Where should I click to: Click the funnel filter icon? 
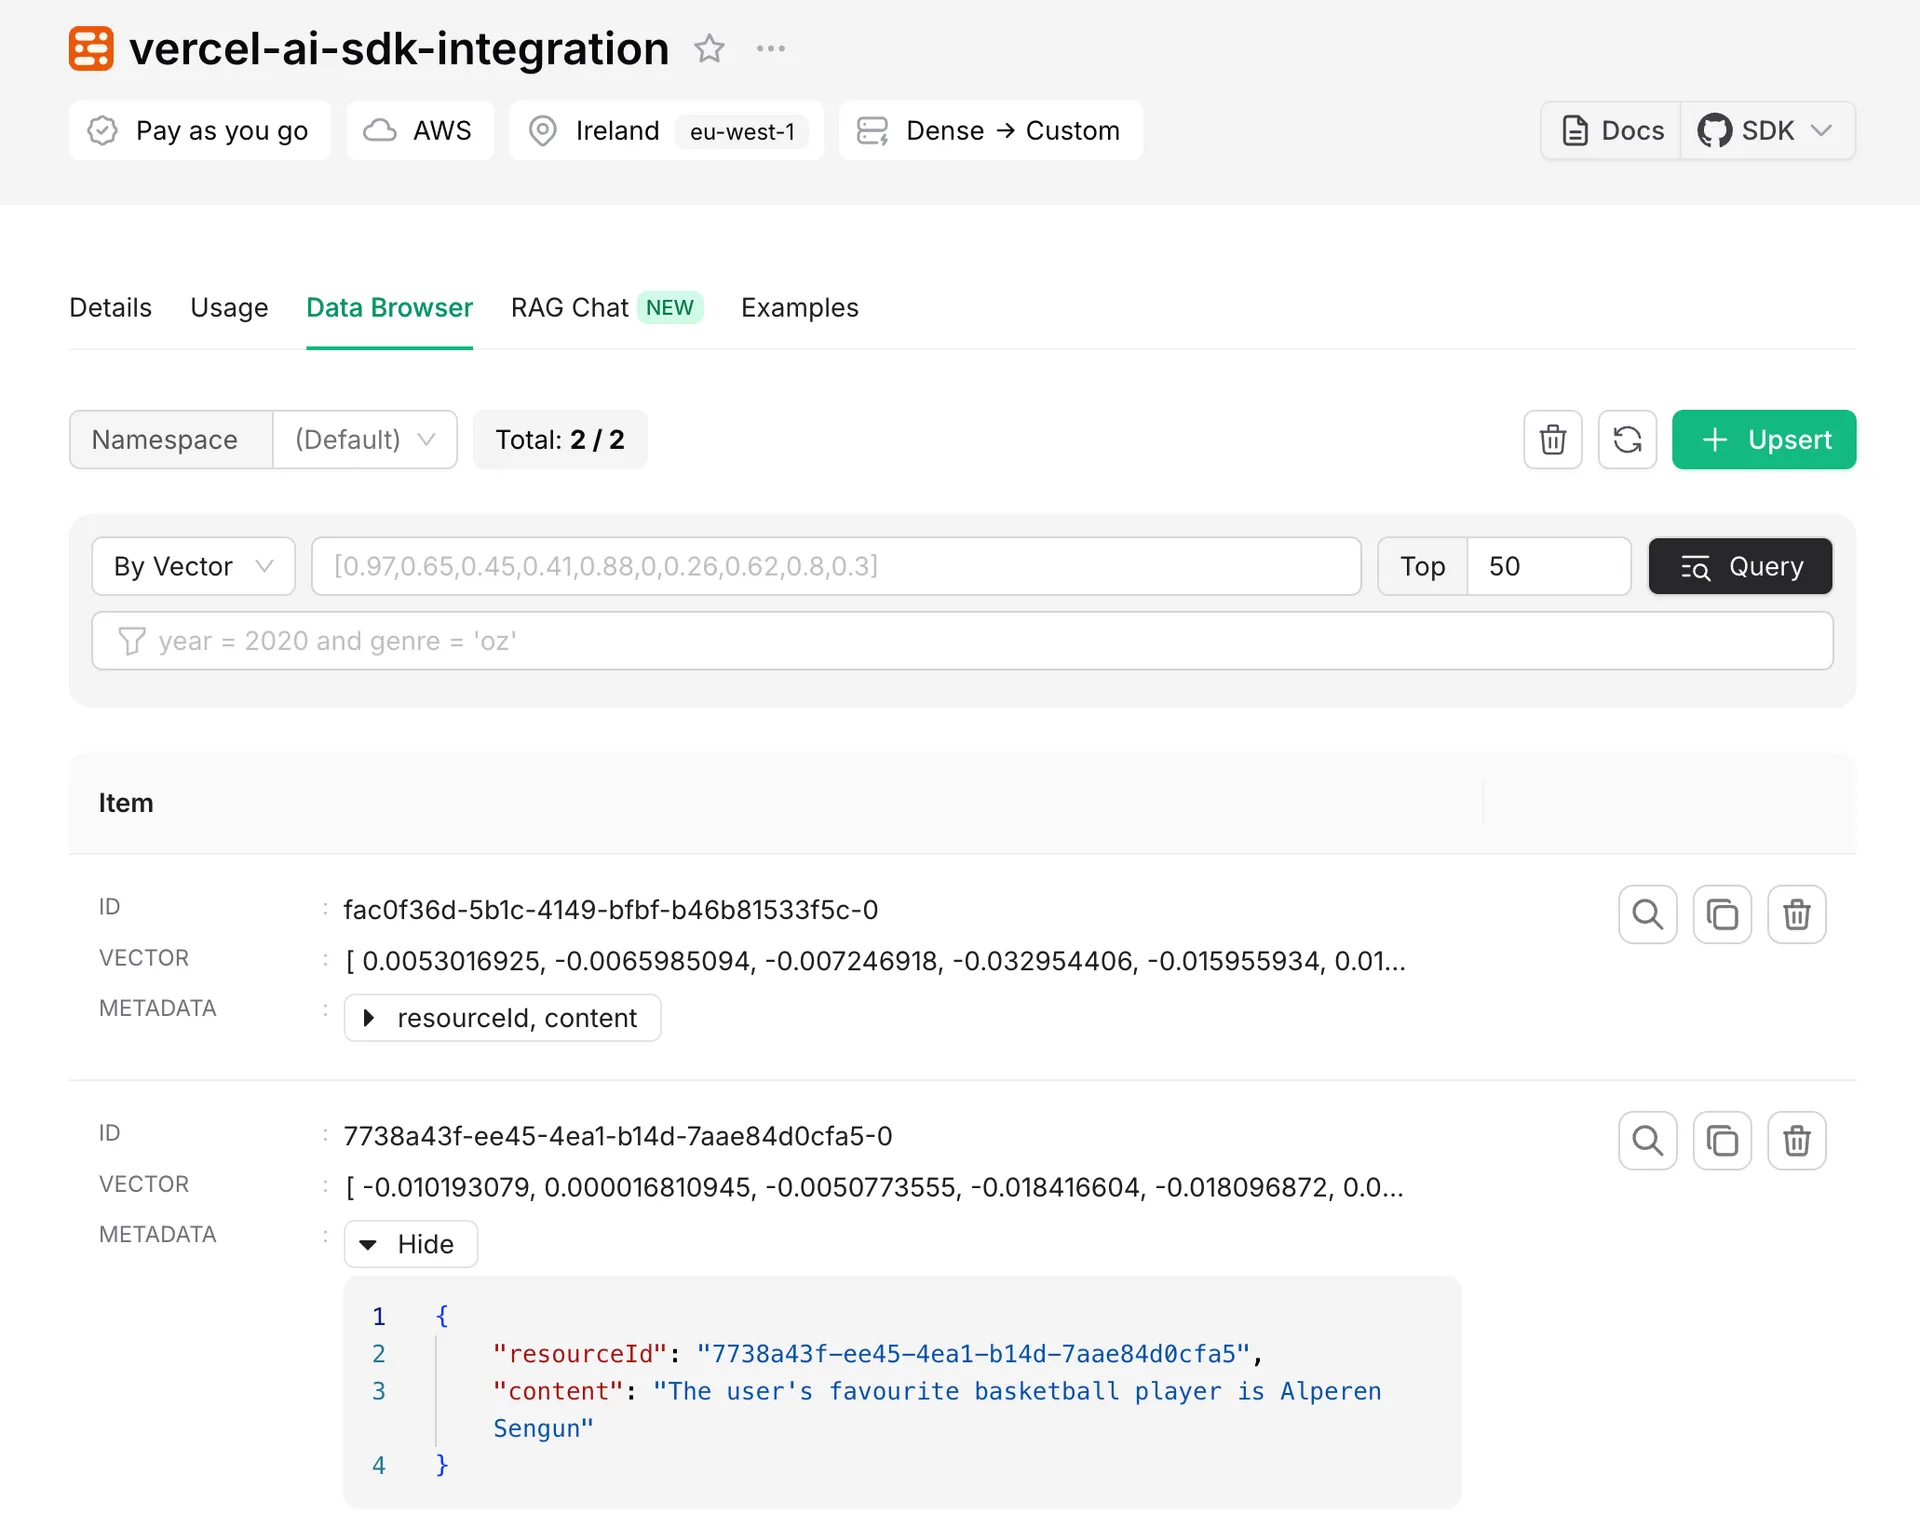[131, 641]
